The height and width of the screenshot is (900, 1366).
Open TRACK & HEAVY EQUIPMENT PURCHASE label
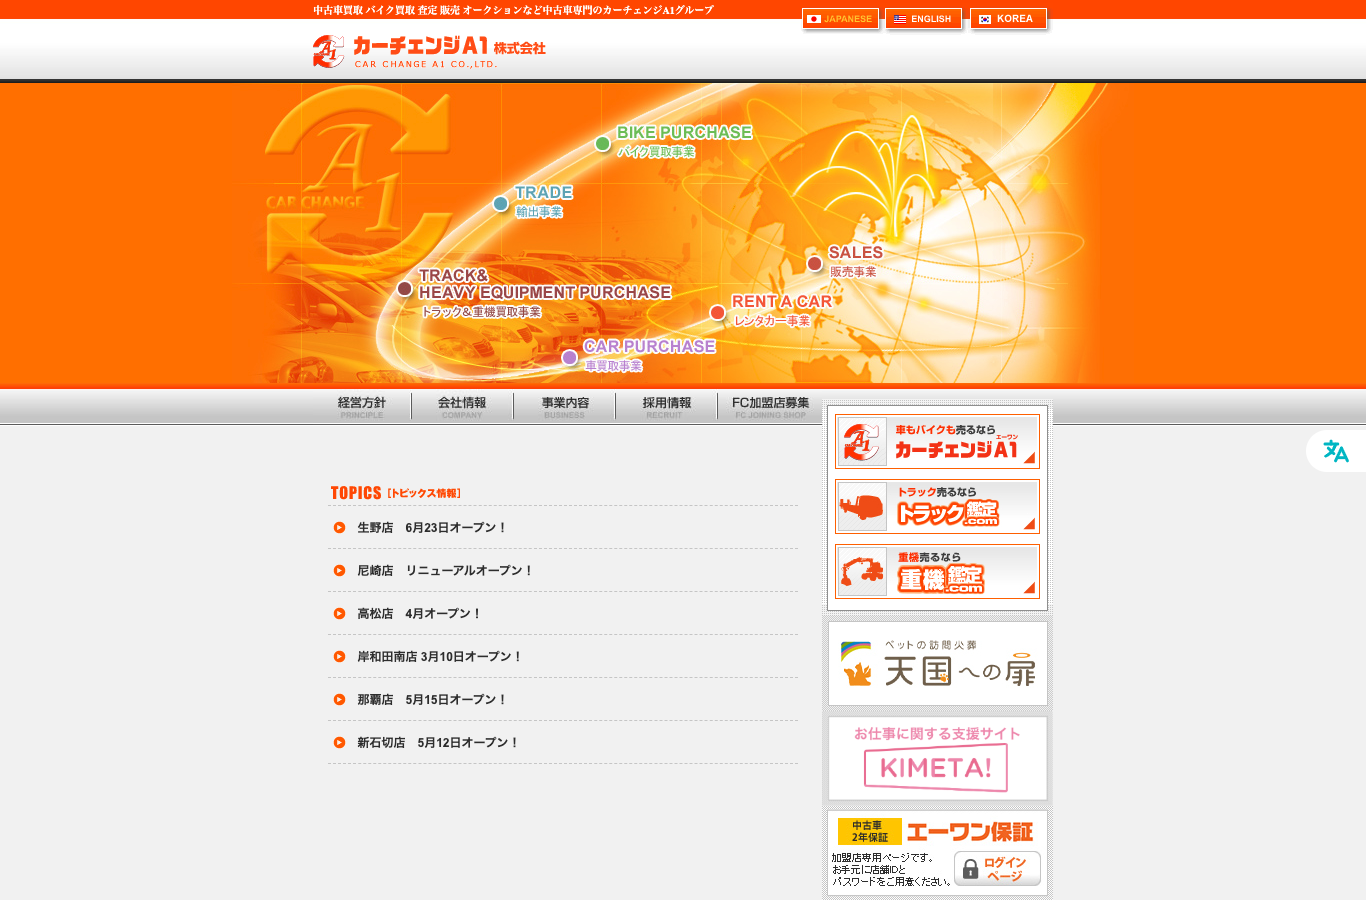click(x=544, y=293)
